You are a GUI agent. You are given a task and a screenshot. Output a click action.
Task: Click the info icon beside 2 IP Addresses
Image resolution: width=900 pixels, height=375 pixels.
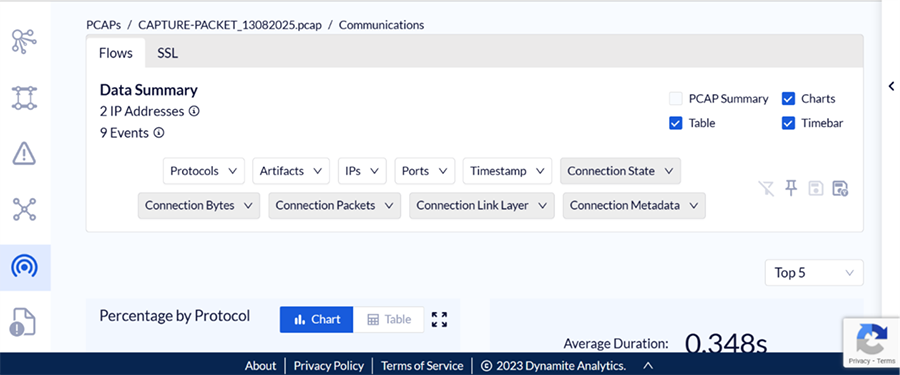click(x=194, y=111)
